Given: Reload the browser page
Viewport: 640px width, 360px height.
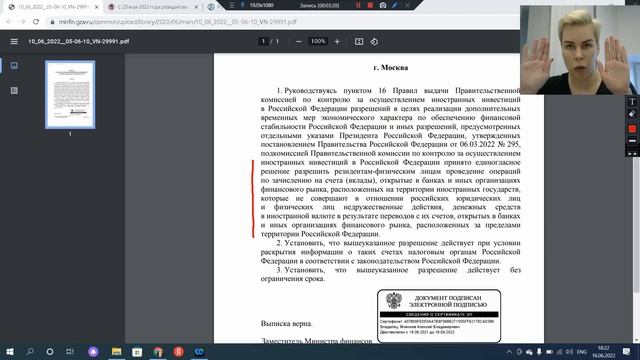Looking at the screenshot, I should (x=36, y=22).
